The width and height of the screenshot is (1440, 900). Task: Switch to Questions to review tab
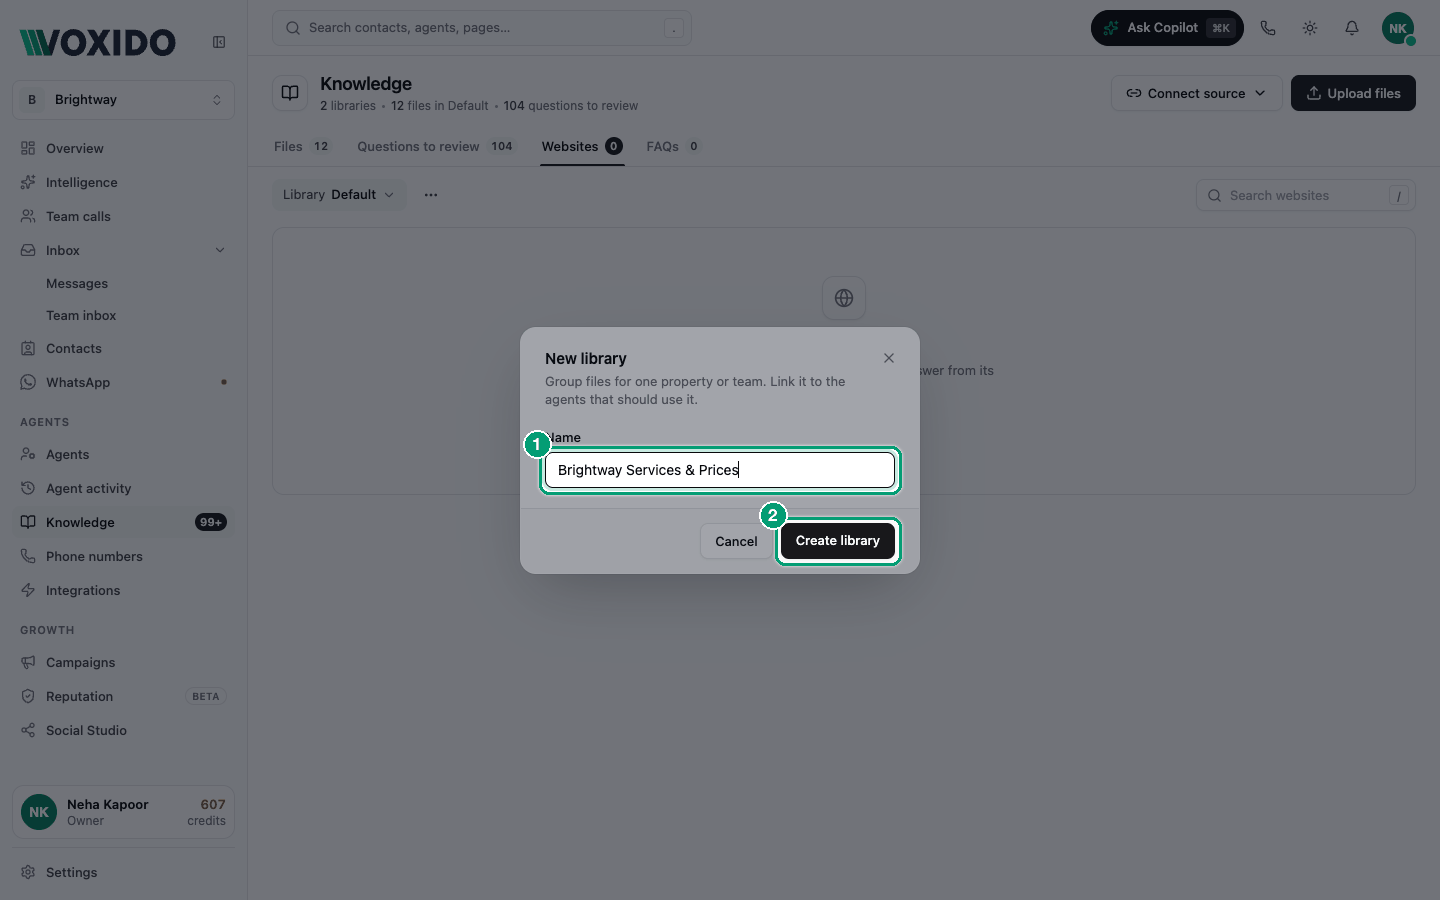(435, 146)
